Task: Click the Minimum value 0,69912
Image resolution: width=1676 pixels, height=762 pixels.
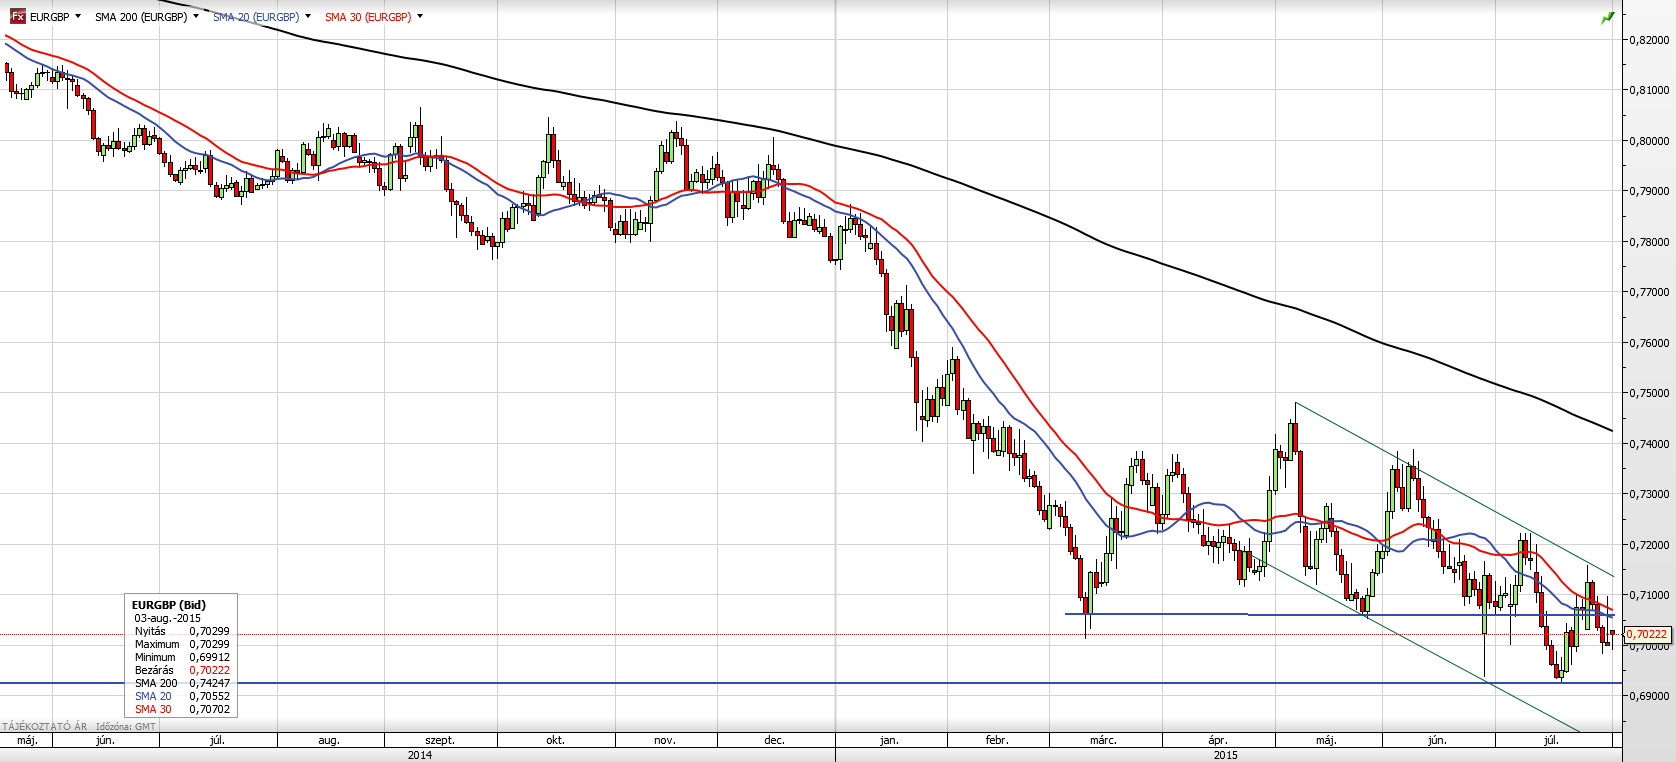Action: point(209,657)
